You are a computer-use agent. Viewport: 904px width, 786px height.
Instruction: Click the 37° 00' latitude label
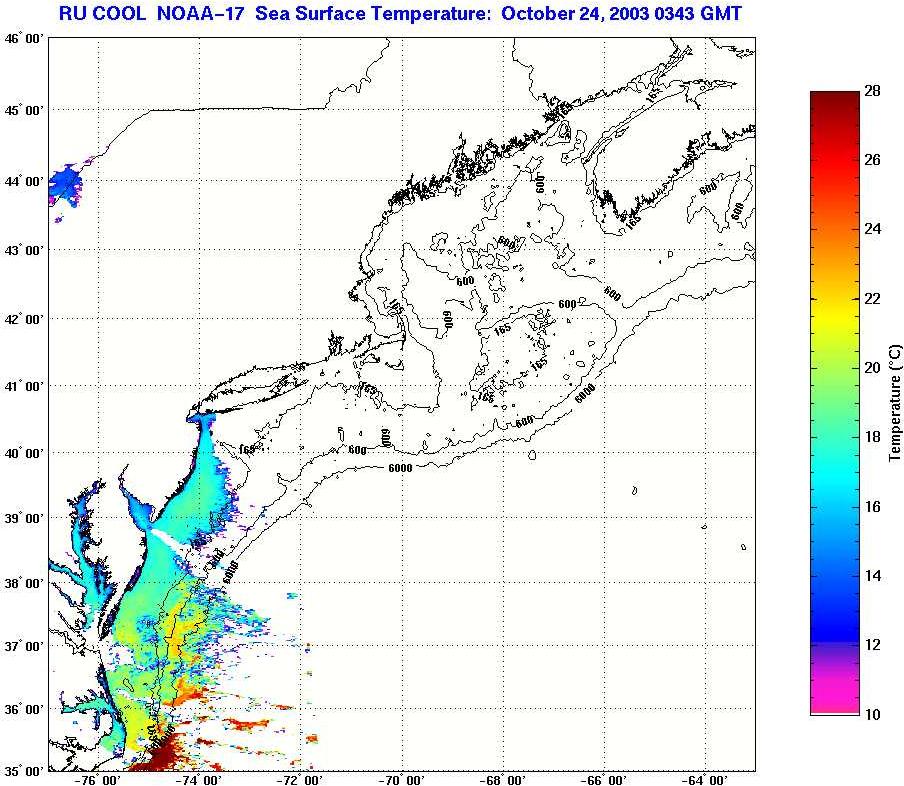25,646
